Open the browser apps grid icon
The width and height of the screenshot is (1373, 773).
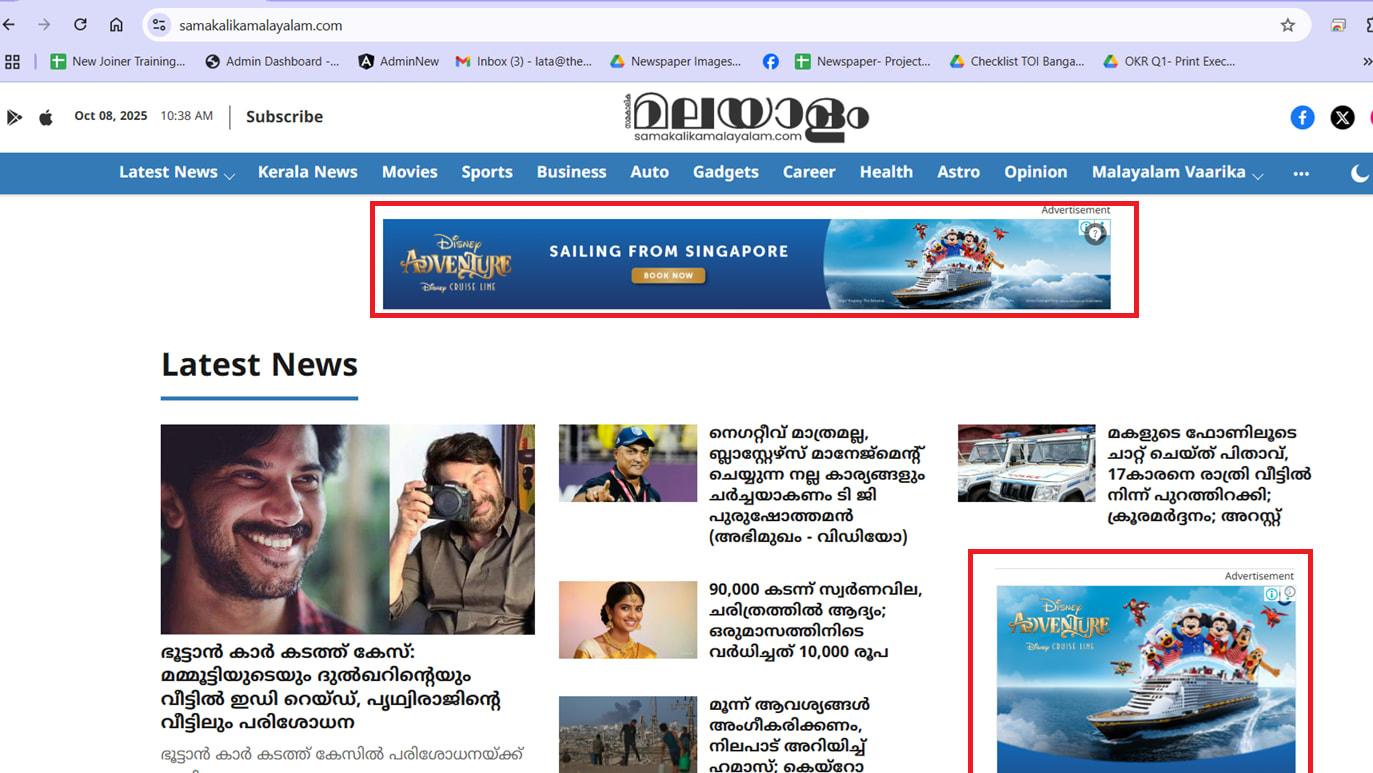12,61
